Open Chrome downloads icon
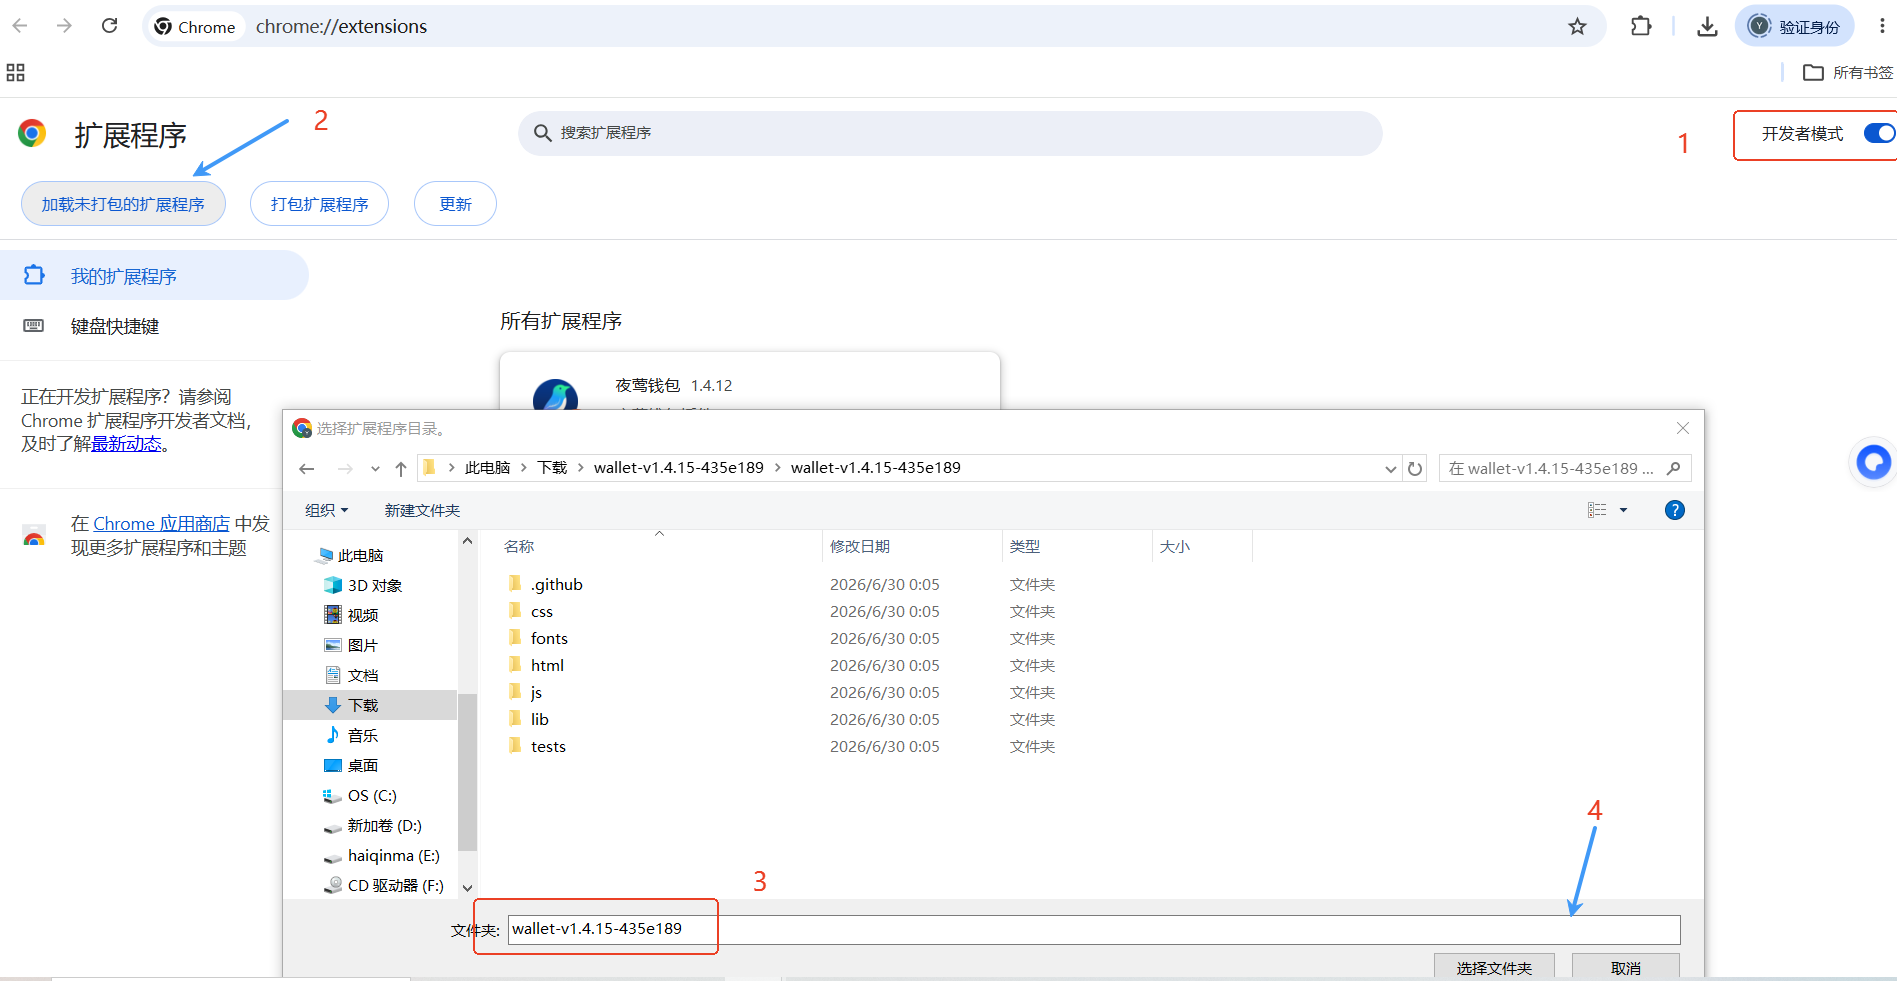 (x=1707, y=27)
